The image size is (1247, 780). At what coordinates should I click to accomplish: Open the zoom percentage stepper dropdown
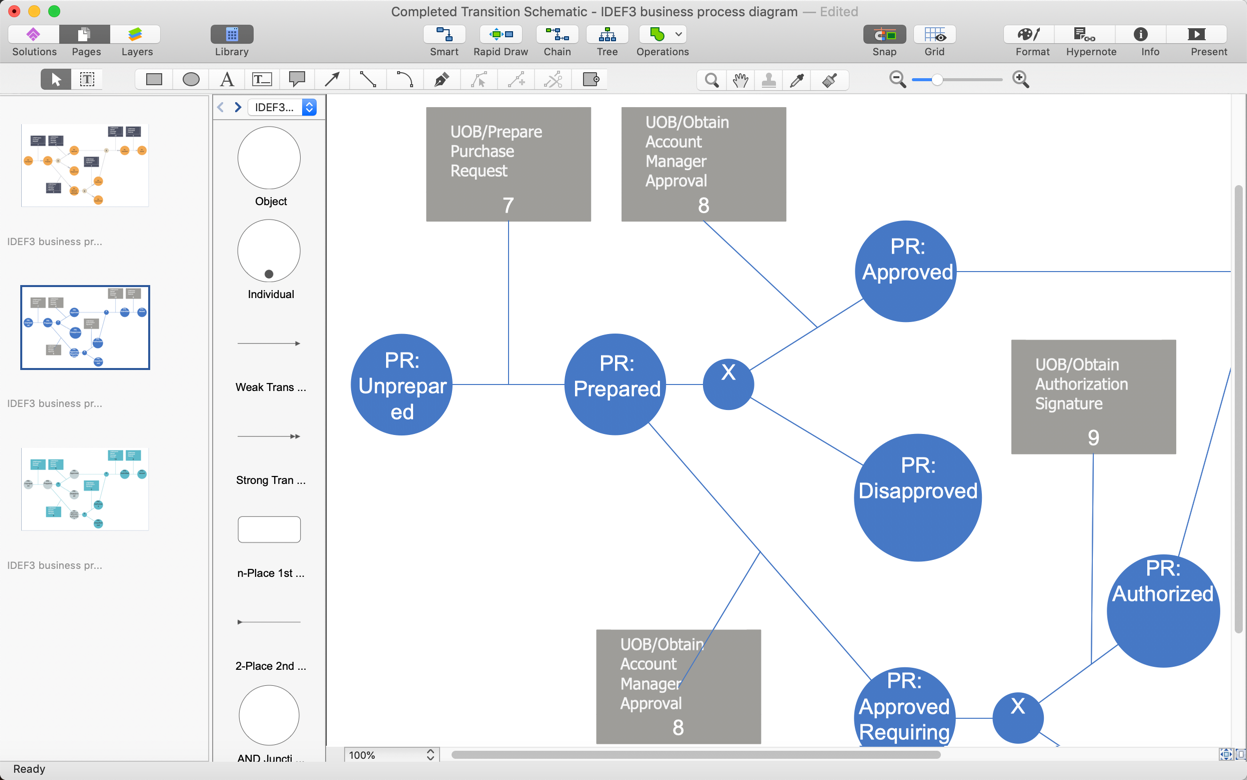pos(430,755)
